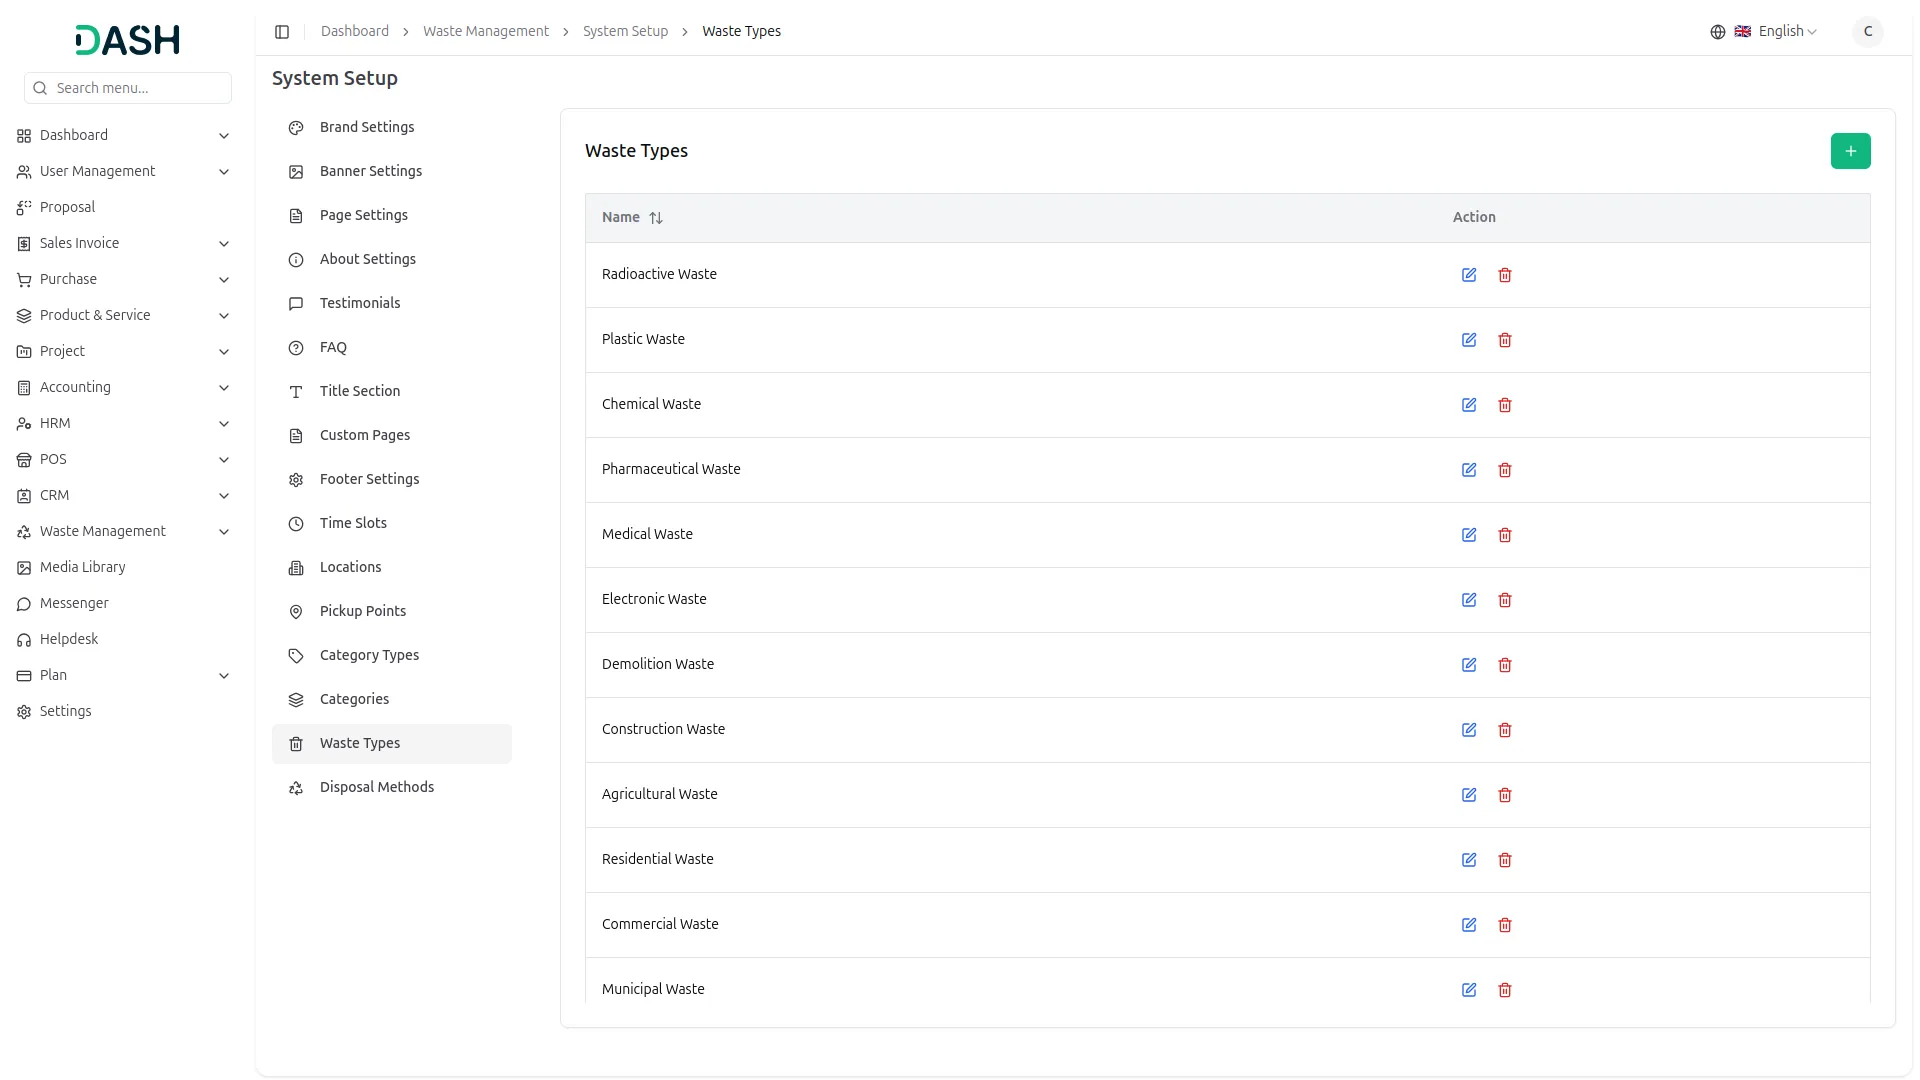Viewport: 1920px width, 1080px height.
Task: Sort table by Name column
Action: [x=656, y=218]
